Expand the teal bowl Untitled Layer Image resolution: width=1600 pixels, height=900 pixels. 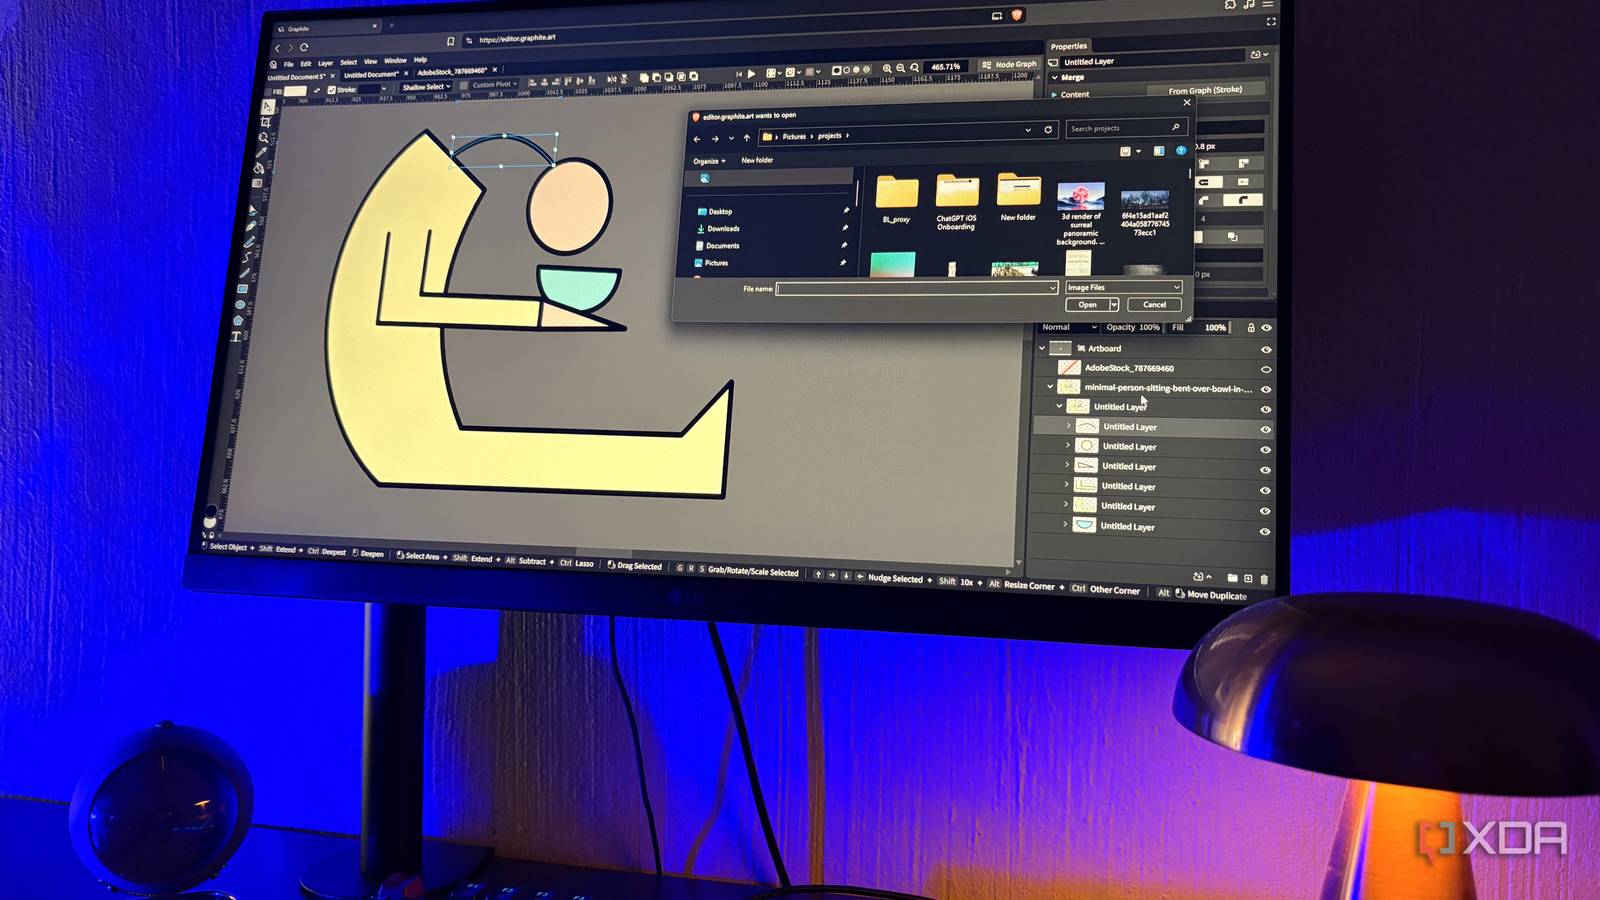point(1065,523)
